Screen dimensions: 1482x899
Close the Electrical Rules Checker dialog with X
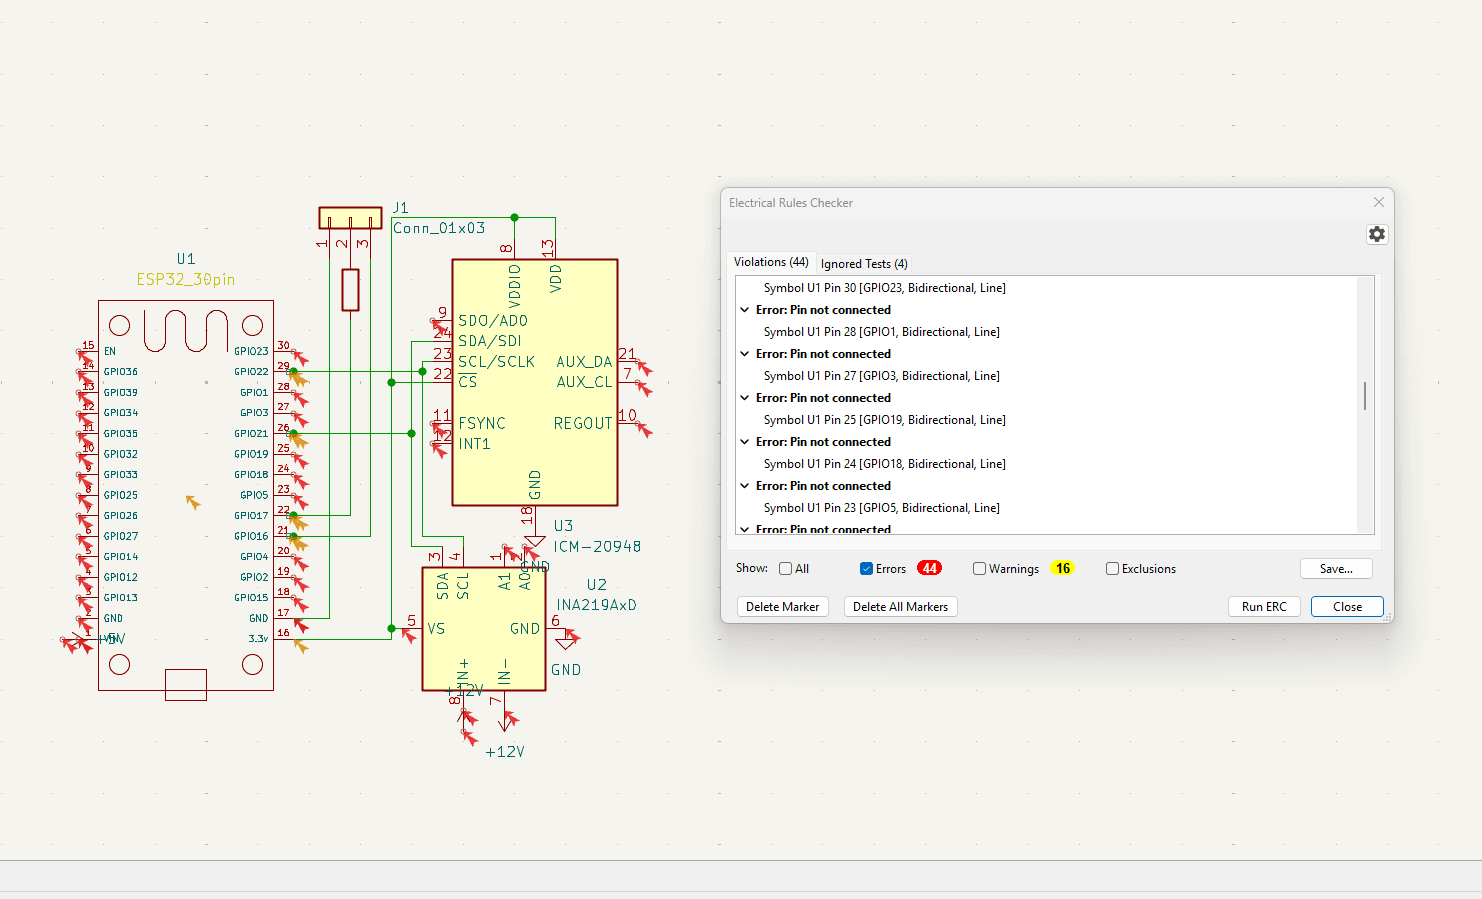point(1379,202)
